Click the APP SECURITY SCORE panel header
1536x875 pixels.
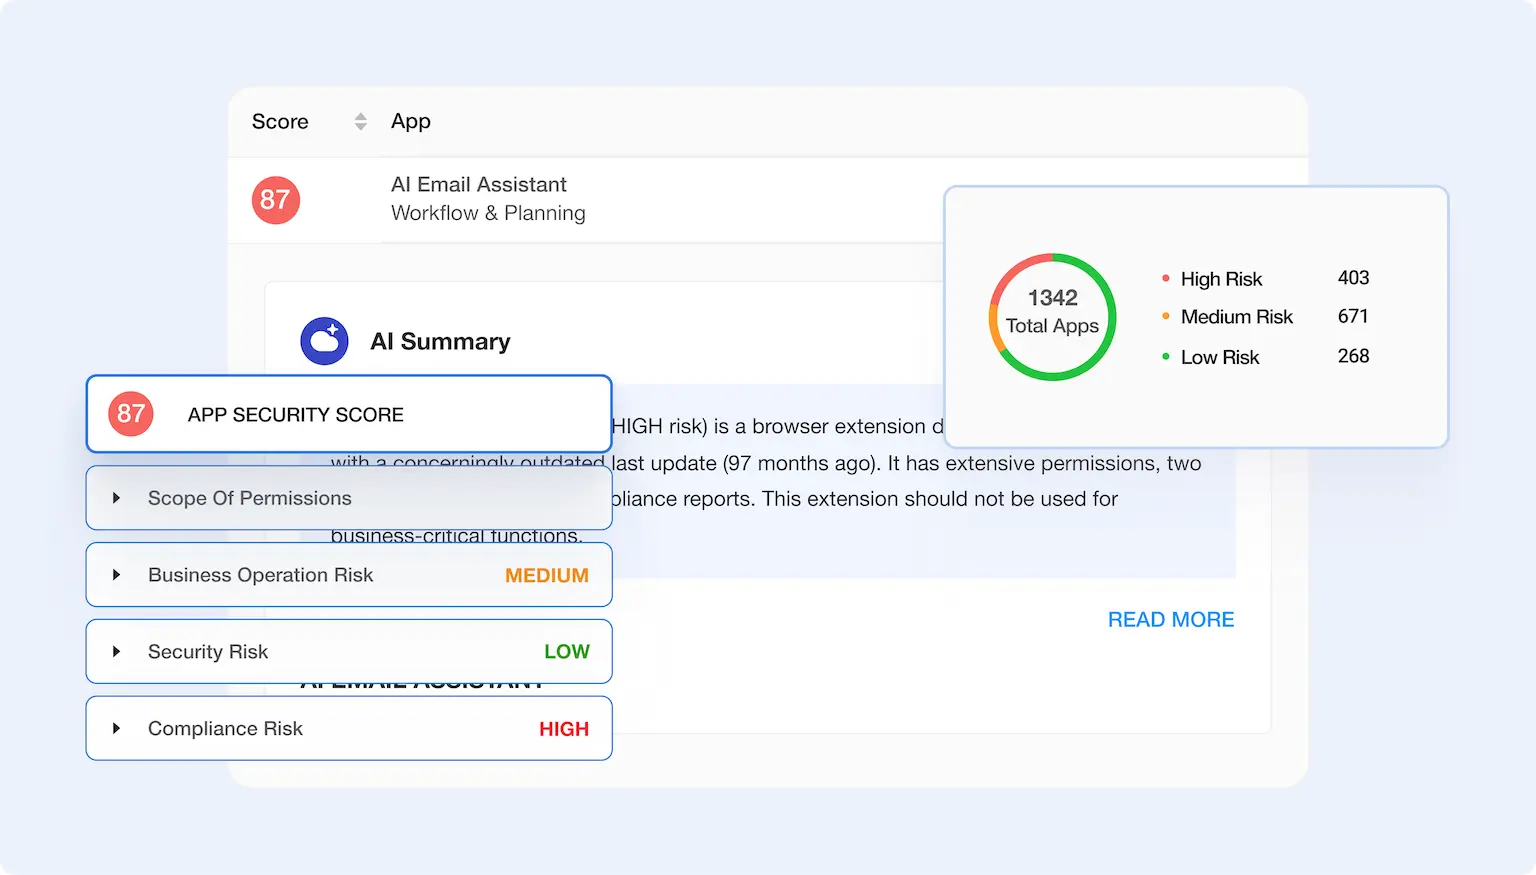295,413
